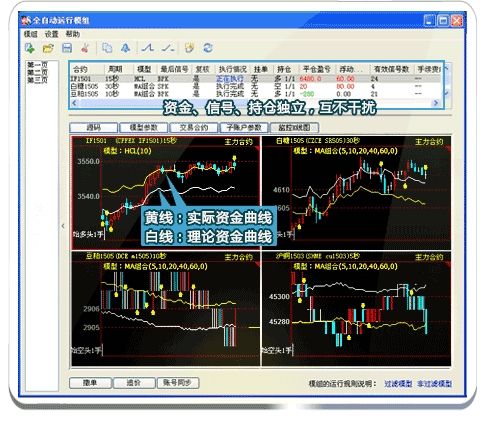
Task: Open the 设置 menu
Action: click(x=52, y=34)
